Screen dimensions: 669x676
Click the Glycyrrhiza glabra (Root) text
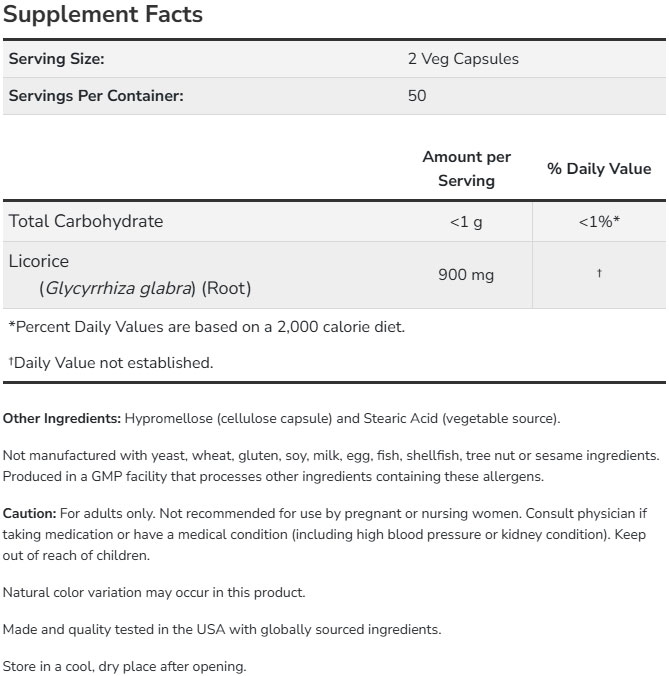click(x=145, y=289)
